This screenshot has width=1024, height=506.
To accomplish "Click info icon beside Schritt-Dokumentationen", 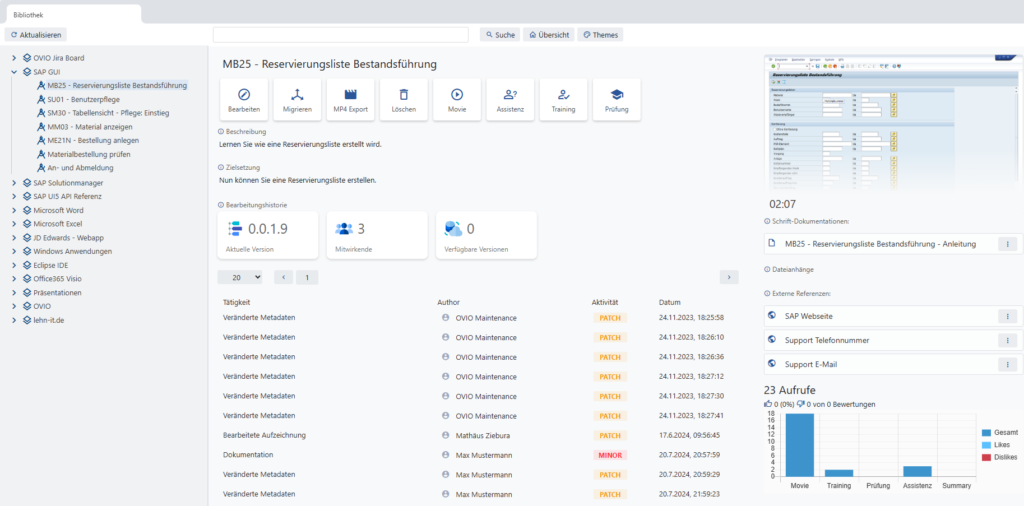I will coord(767,222).
